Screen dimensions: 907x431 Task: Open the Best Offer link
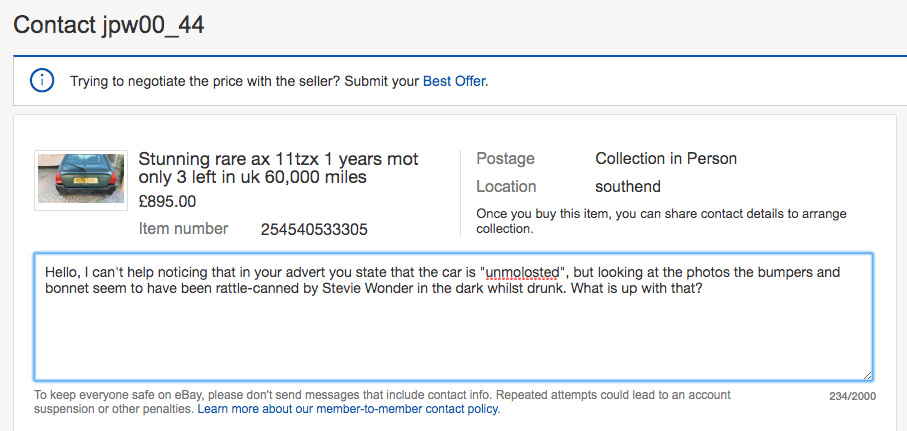point(454,82)
